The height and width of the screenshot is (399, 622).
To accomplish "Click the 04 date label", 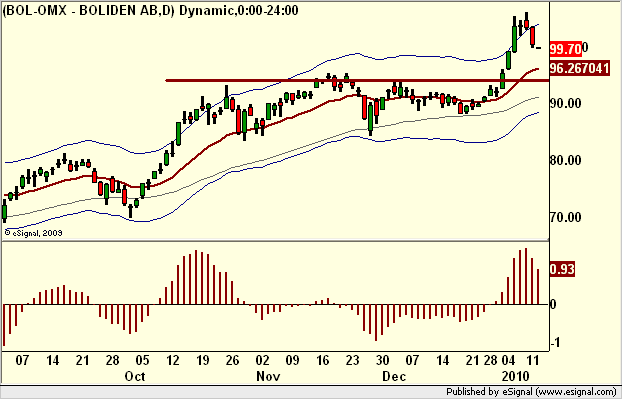I will point(509,360).
